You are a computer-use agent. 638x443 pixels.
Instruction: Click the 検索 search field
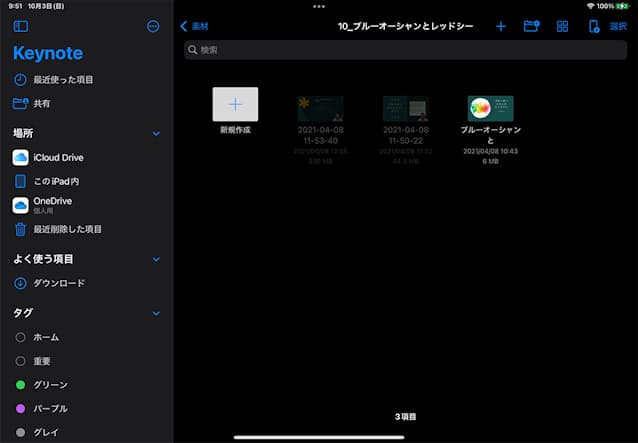point(405,49)
